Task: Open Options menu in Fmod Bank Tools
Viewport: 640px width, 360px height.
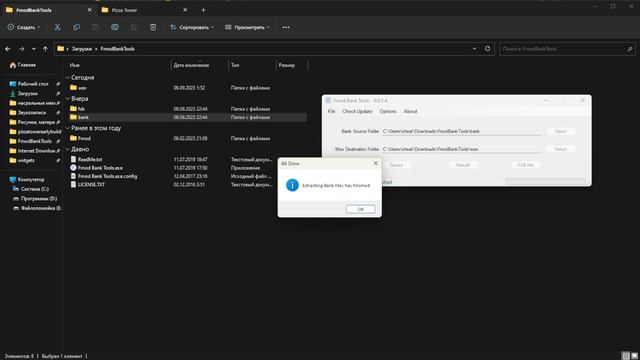Action: click(x=388, y=111)
